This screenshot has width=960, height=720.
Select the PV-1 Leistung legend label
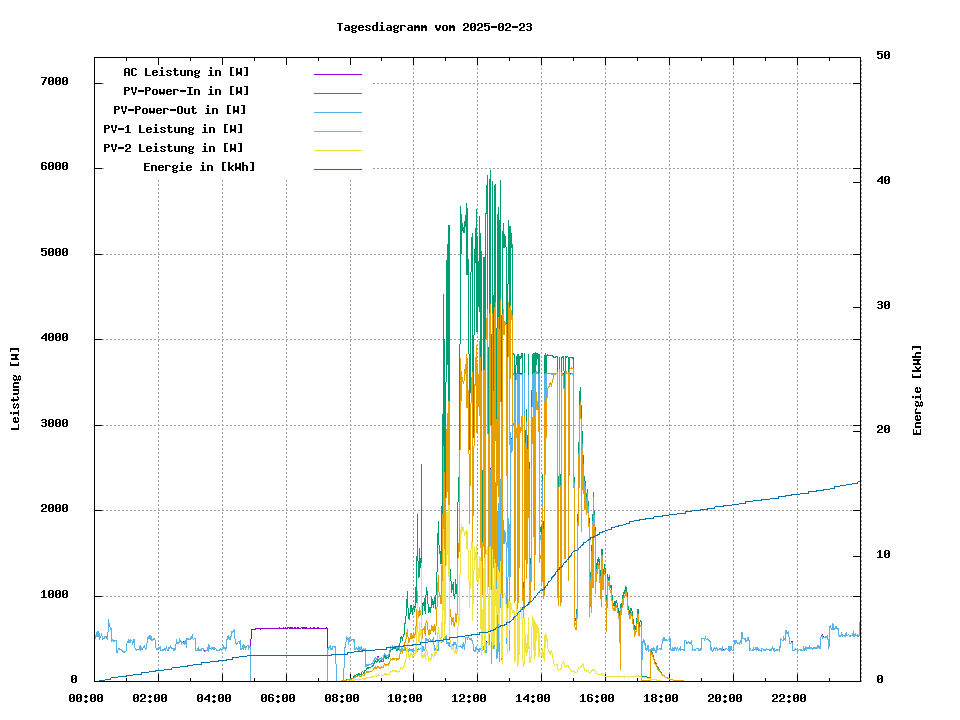pyautogui.click(x=173, y=129)
